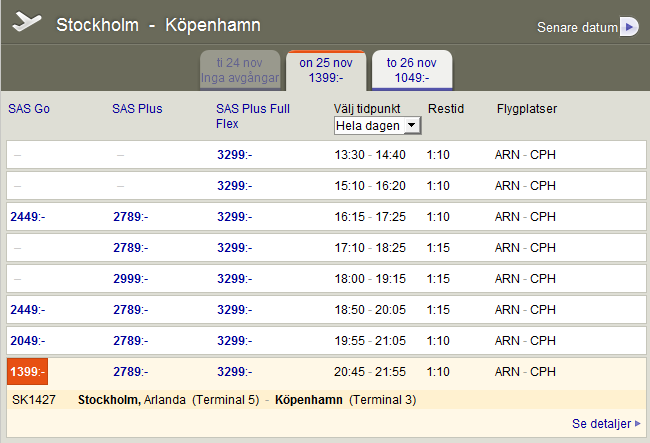Pick SAS Go 2449:- for 18:50 departure

[x=28, y=310]
